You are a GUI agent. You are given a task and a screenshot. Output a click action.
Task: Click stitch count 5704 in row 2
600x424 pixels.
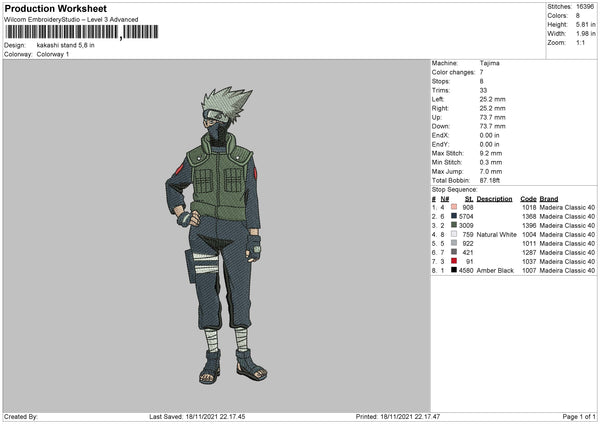(x=466, y=216)
